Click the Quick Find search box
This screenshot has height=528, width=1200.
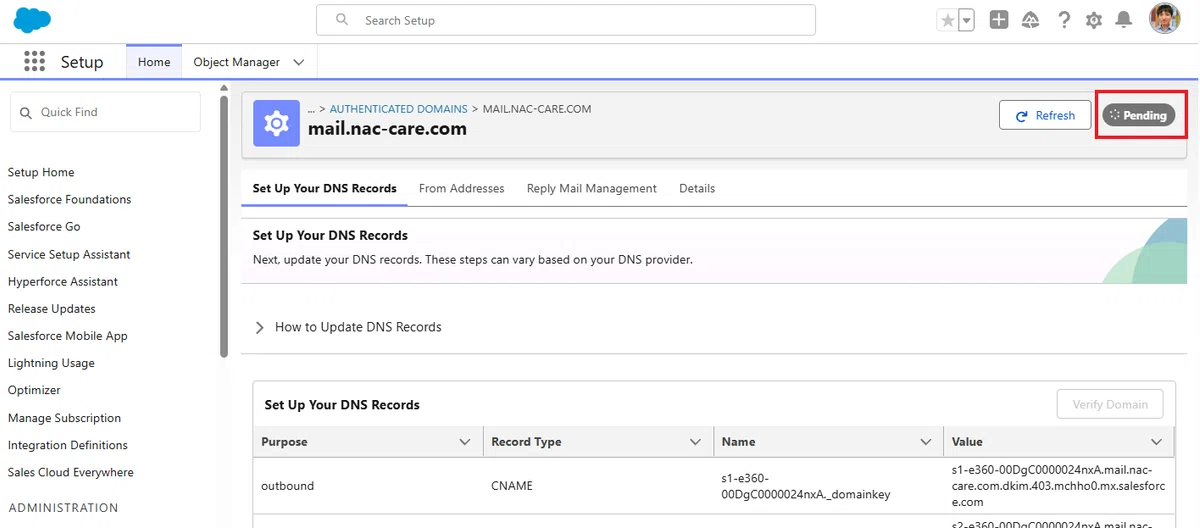105,112
